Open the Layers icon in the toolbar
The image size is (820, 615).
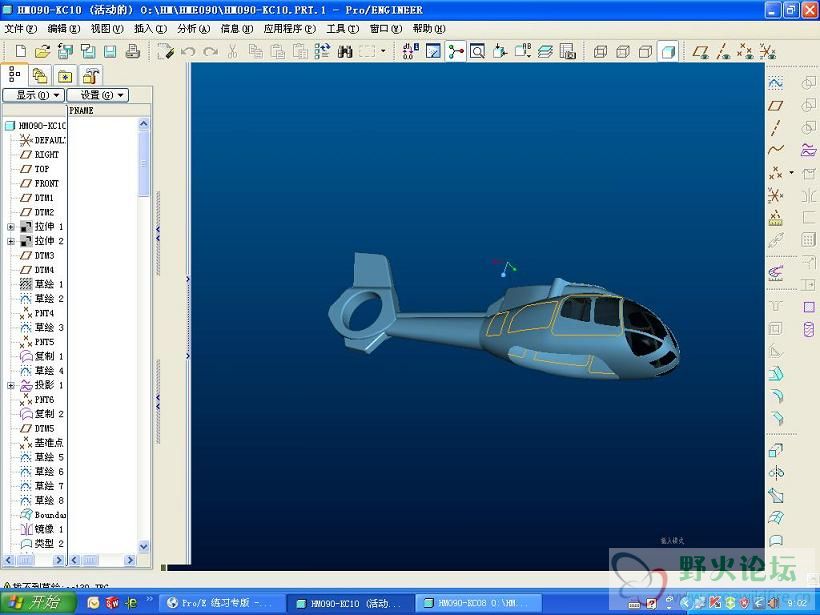tap(545, 51)
